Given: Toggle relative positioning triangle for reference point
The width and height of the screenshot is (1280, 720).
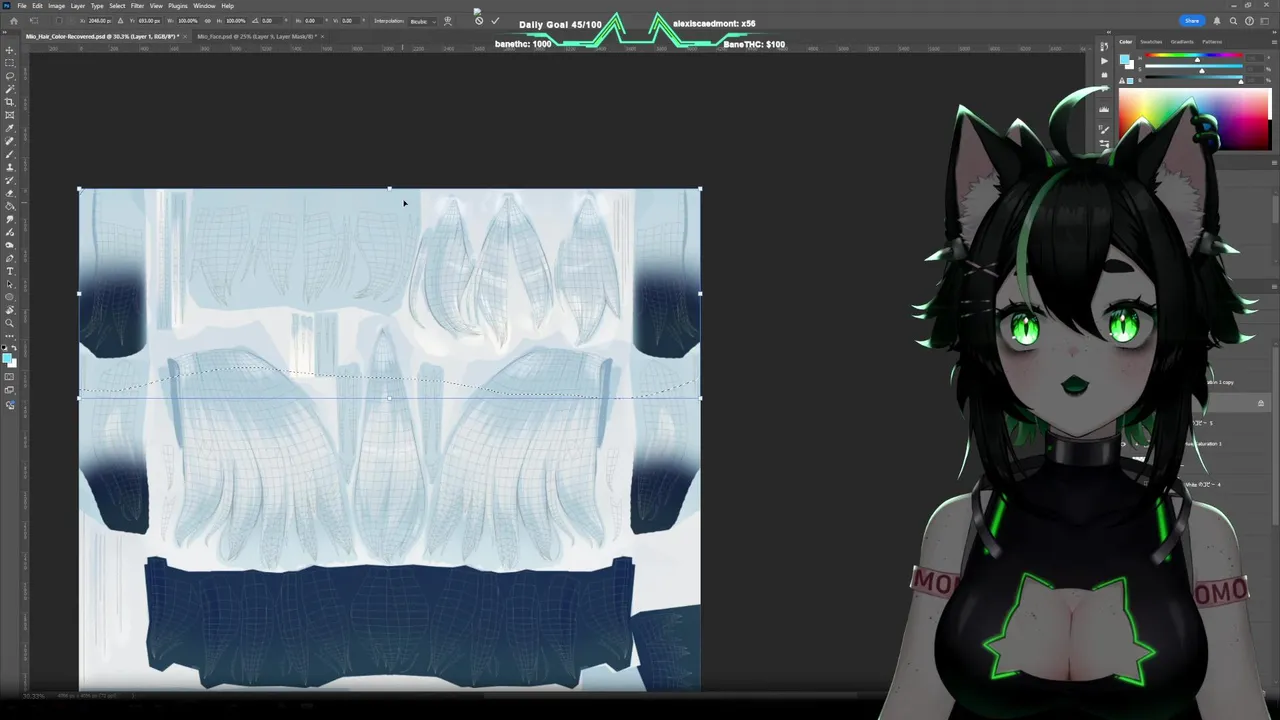Looking at the screenshot, I should pos(121,20).
